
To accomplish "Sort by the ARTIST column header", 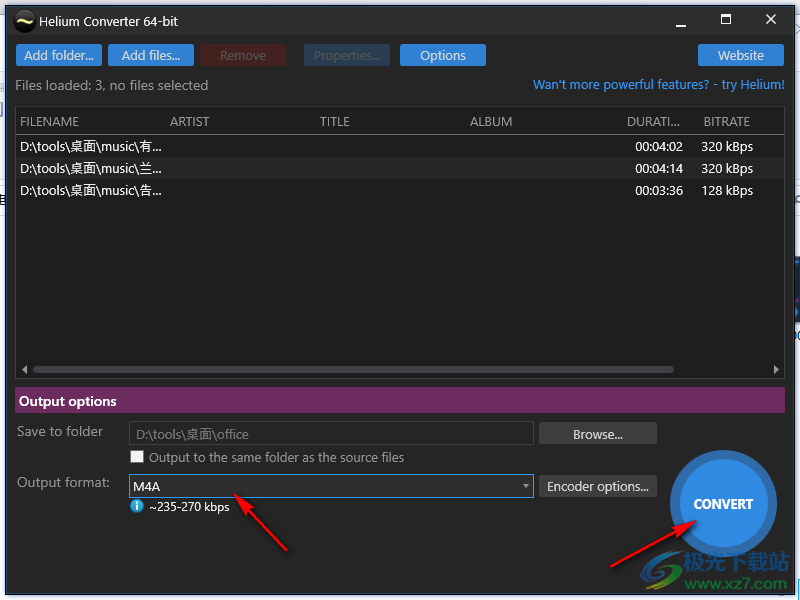I will coord(189,121).
